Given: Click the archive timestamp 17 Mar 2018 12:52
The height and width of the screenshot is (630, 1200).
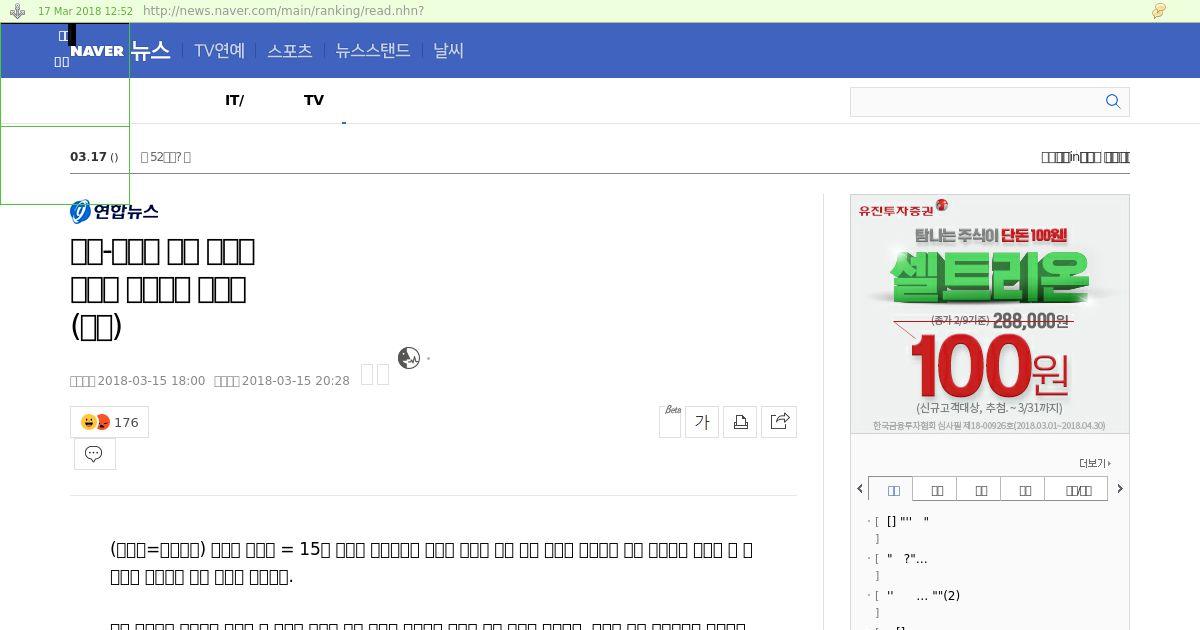Looking at the screenshot, I should [x=85, y=11].
